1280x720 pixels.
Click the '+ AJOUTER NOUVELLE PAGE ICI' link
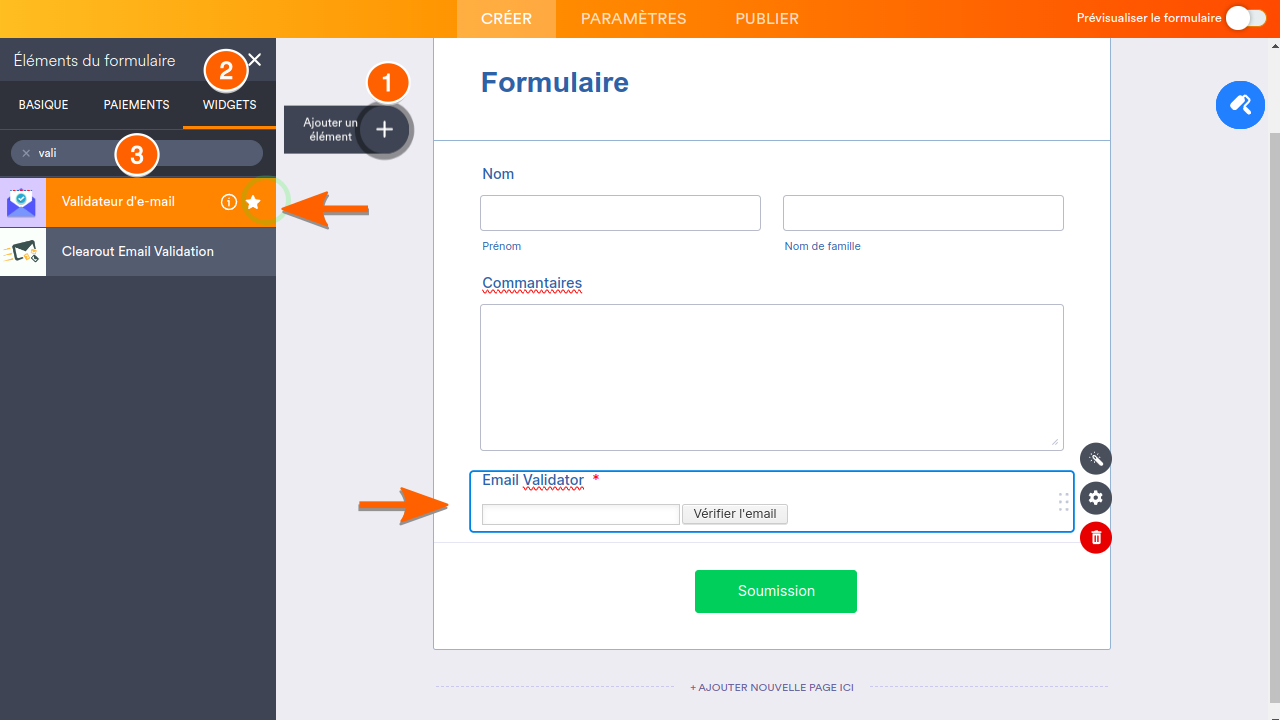click(771, 687)
